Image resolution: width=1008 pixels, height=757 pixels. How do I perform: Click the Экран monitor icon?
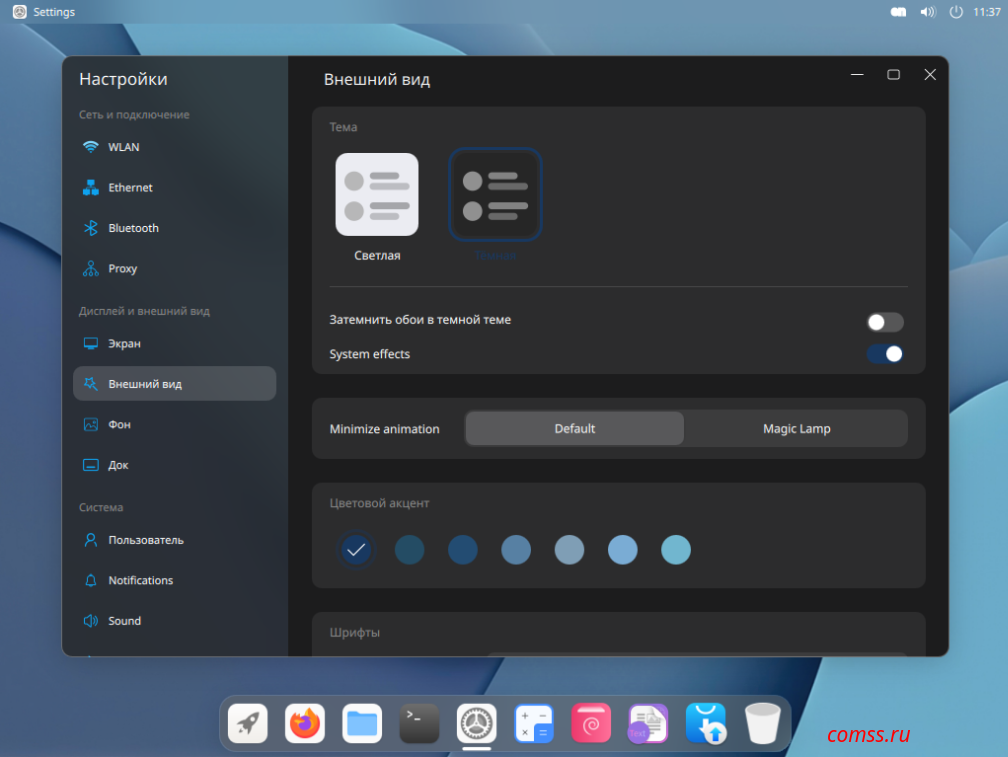[91, 343]
